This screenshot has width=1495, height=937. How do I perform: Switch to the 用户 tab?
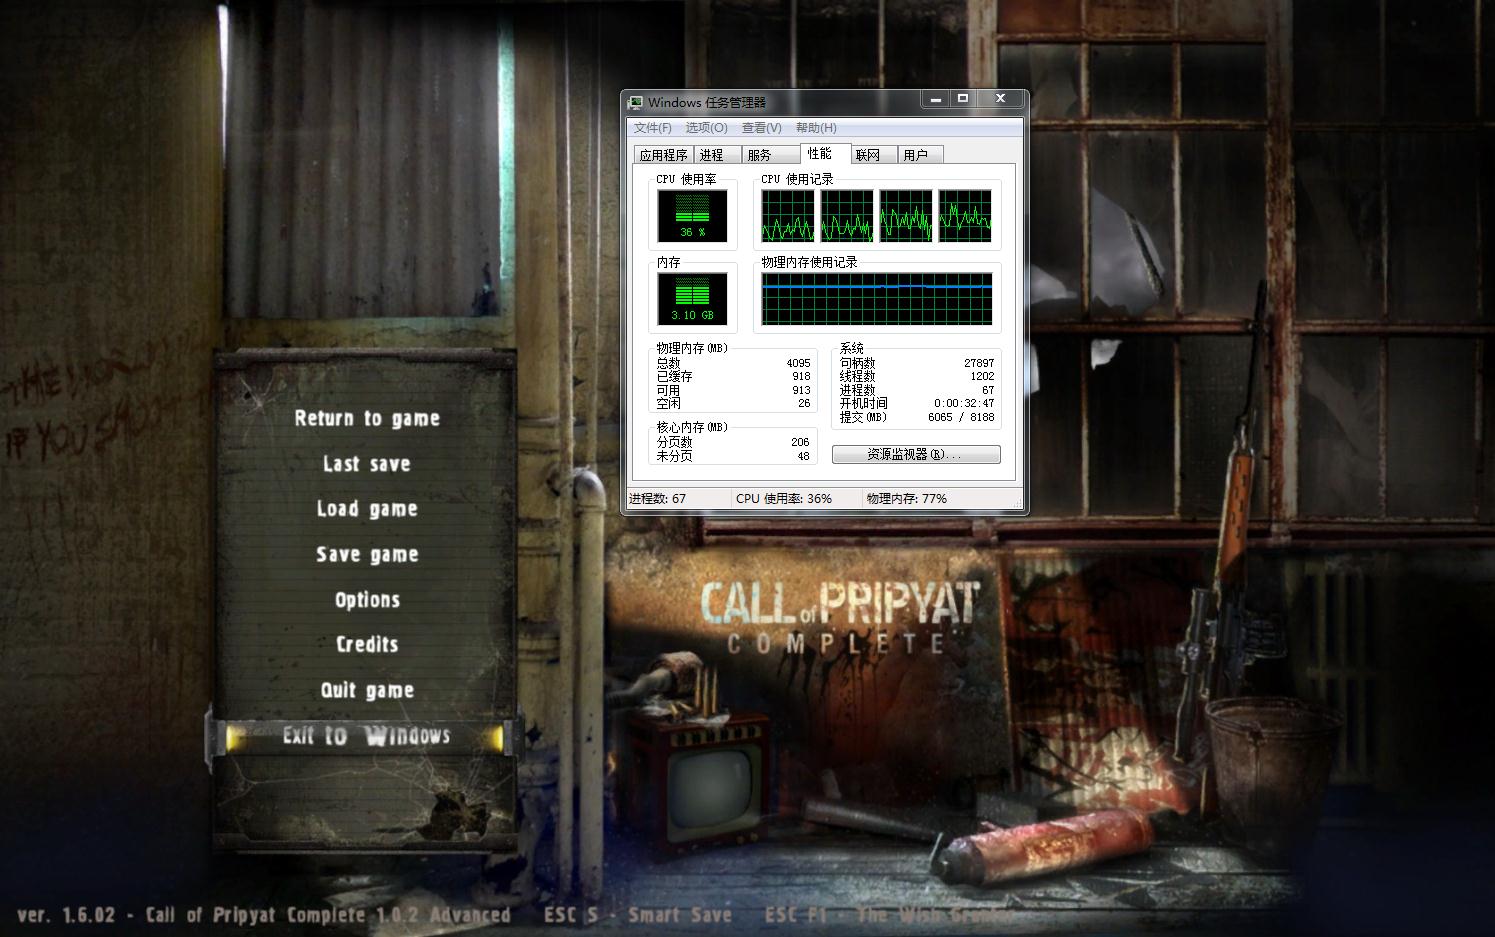tap(920, 155)
